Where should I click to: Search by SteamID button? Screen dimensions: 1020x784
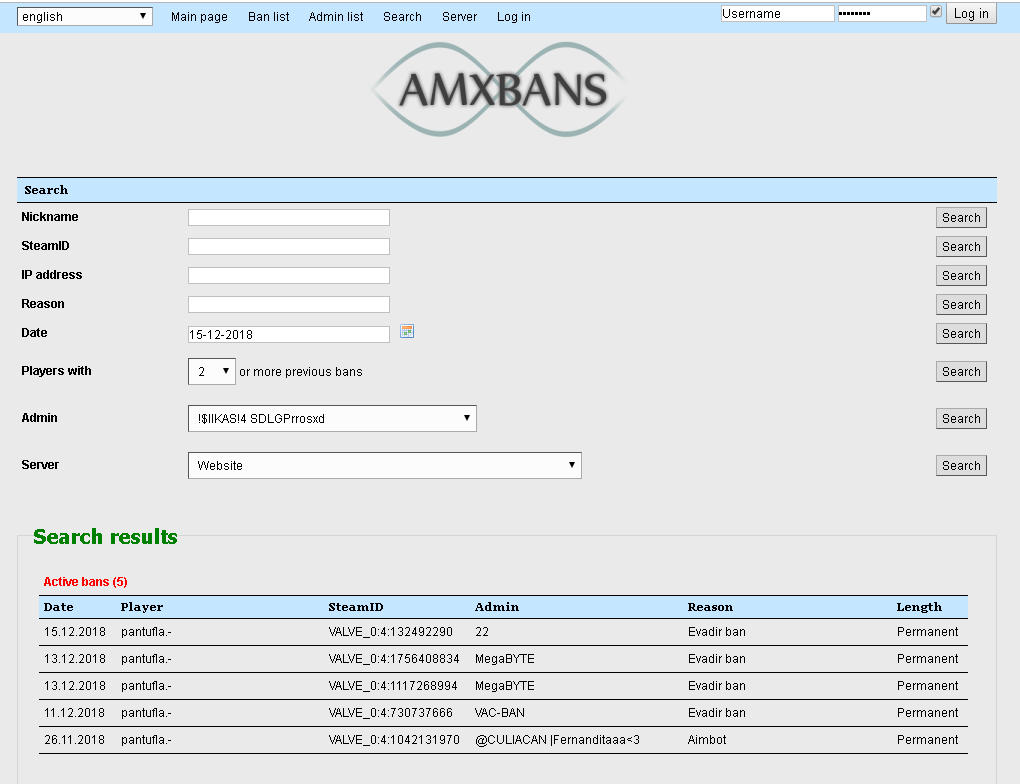pos(961,247)
